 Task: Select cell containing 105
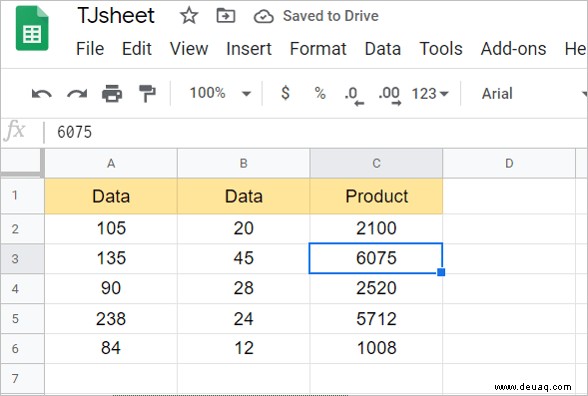click(111, 229)
